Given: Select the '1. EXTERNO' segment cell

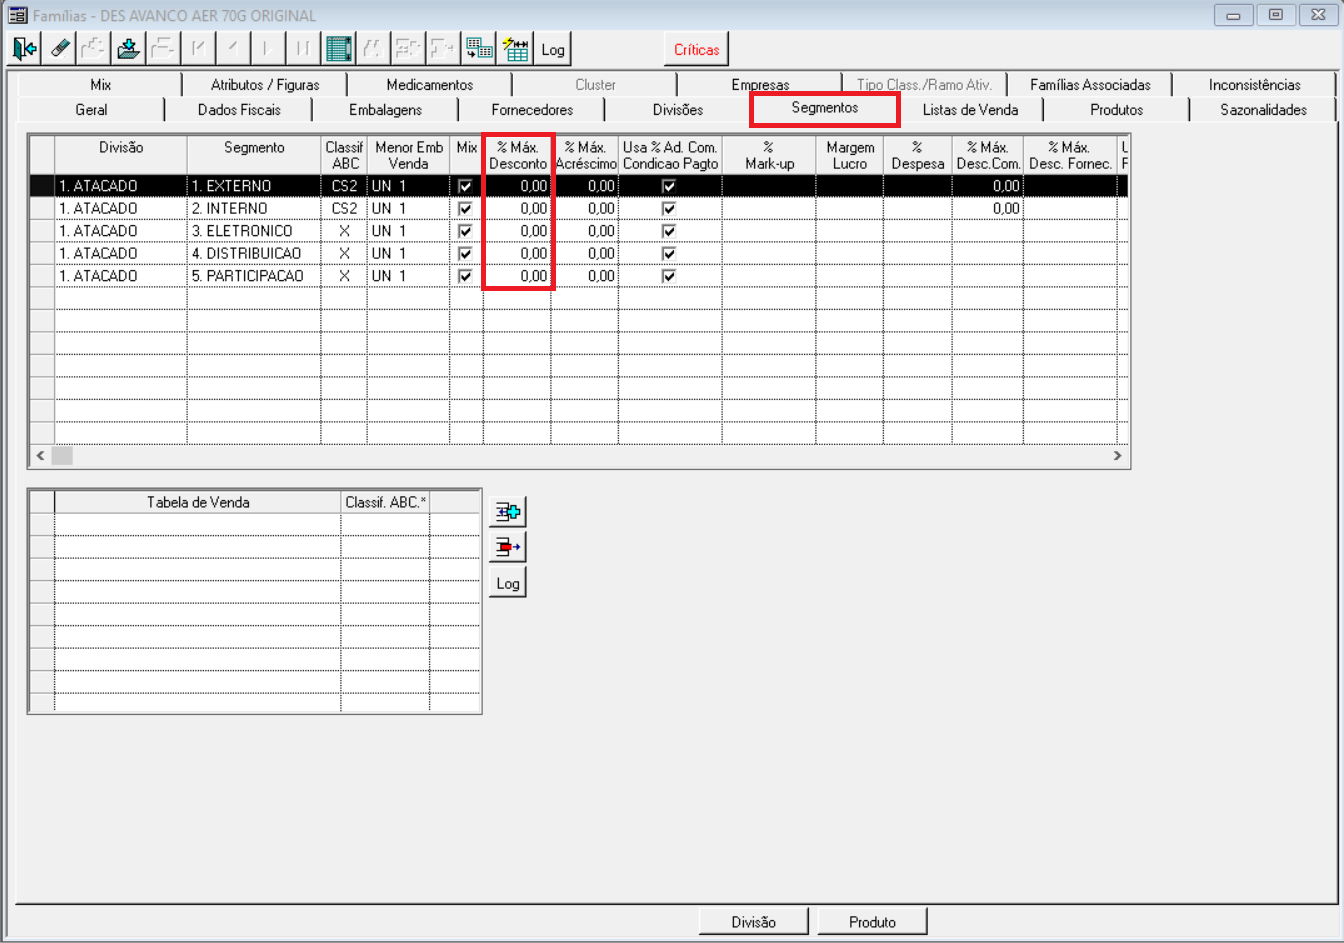Looking at the screenshot, I should point(254,186).
